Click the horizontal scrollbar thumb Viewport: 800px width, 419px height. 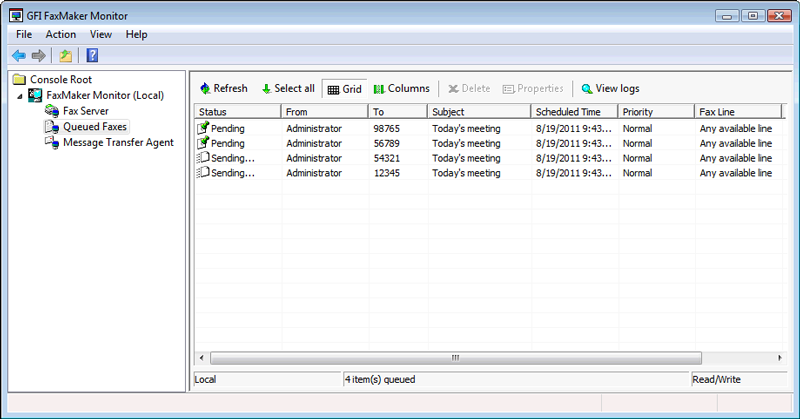[456, 358]
